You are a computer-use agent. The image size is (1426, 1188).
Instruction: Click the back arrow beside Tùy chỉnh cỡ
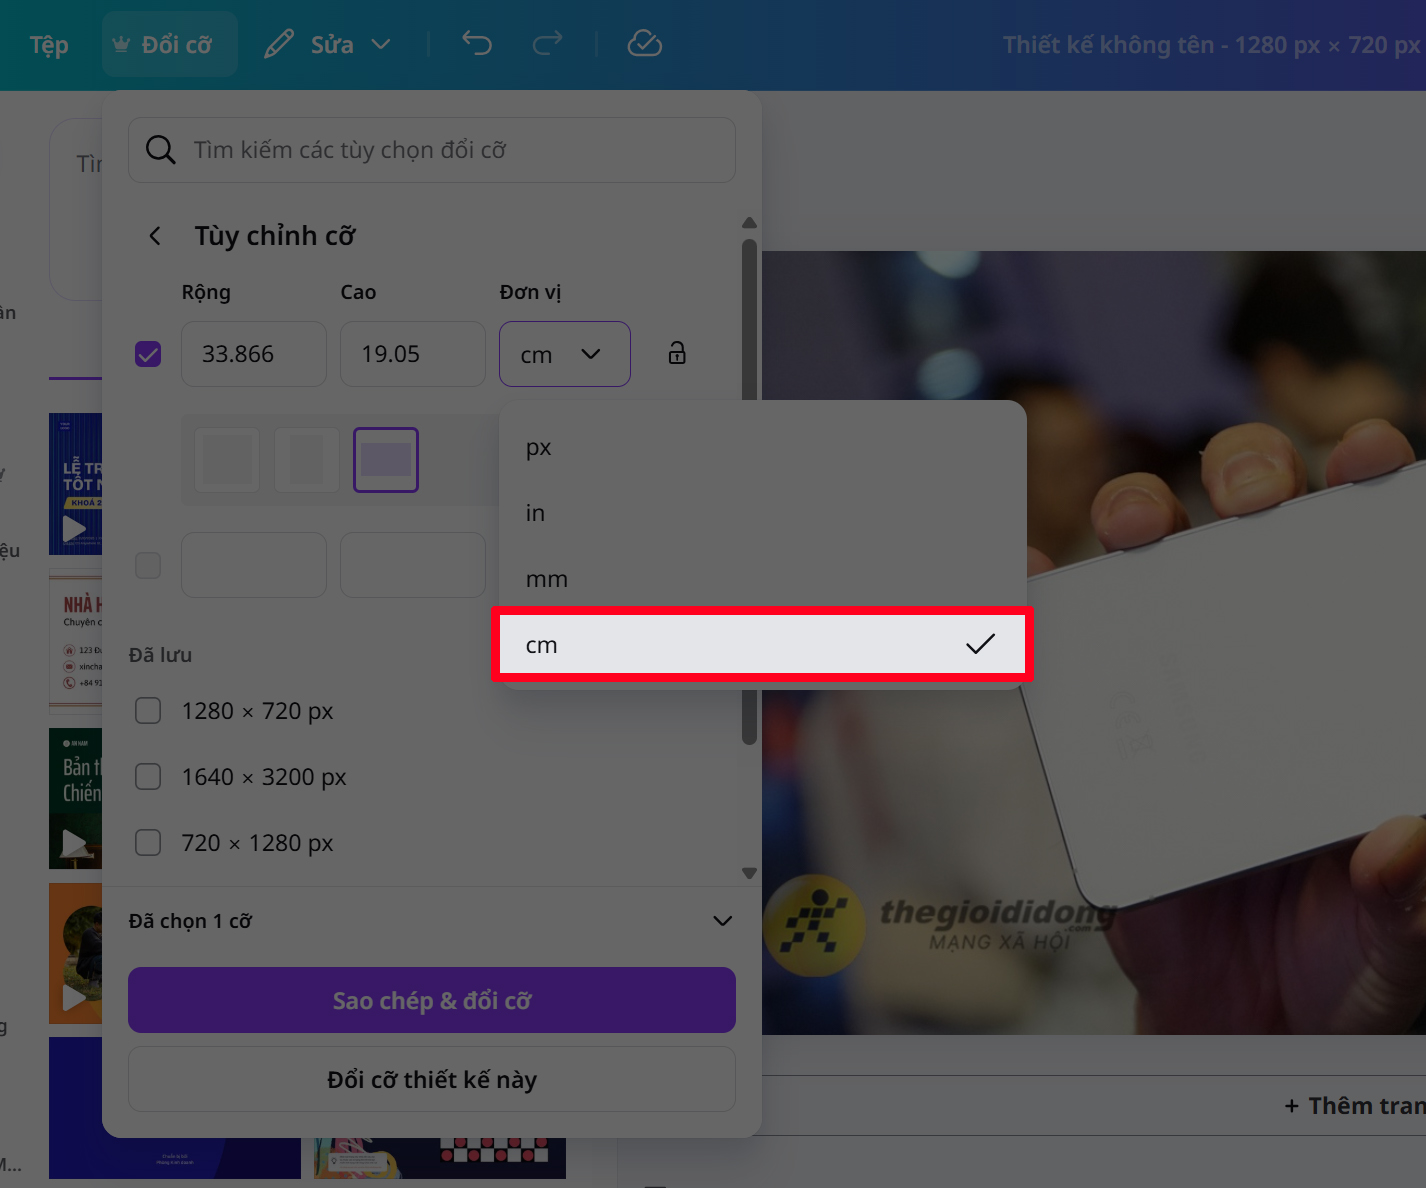click(x=155, y=236)
